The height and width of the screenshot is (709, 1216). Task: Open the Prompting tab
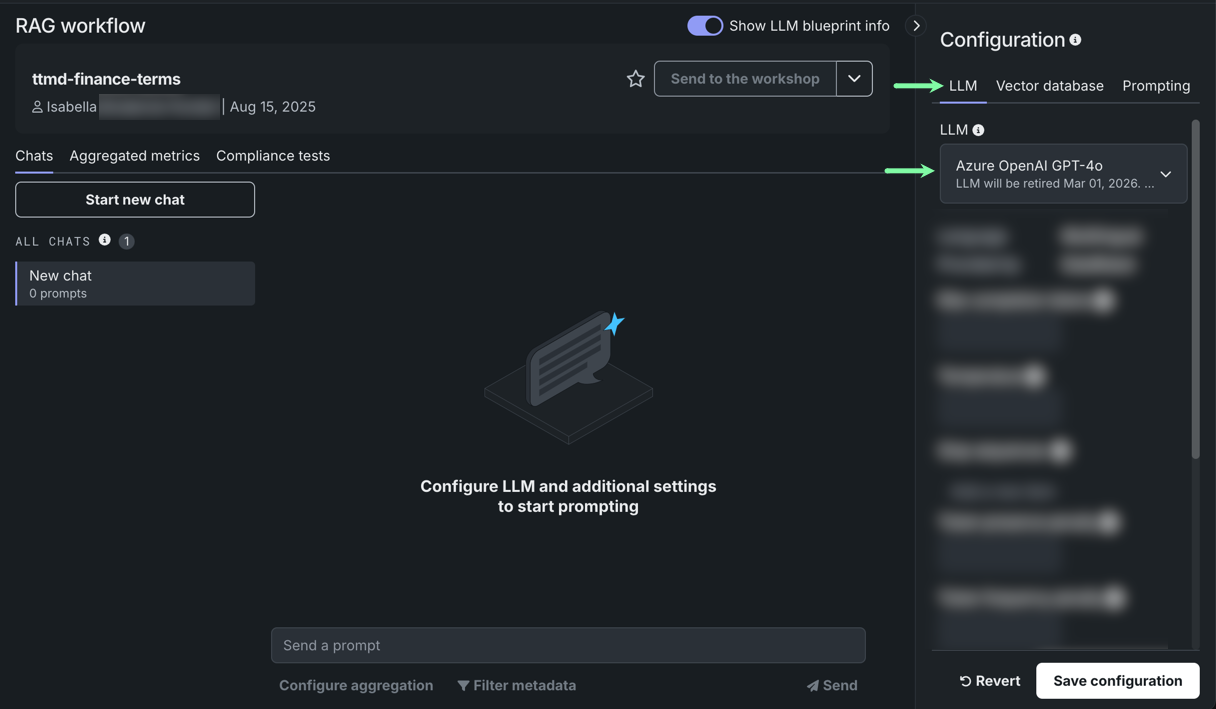click(1155, 86)
